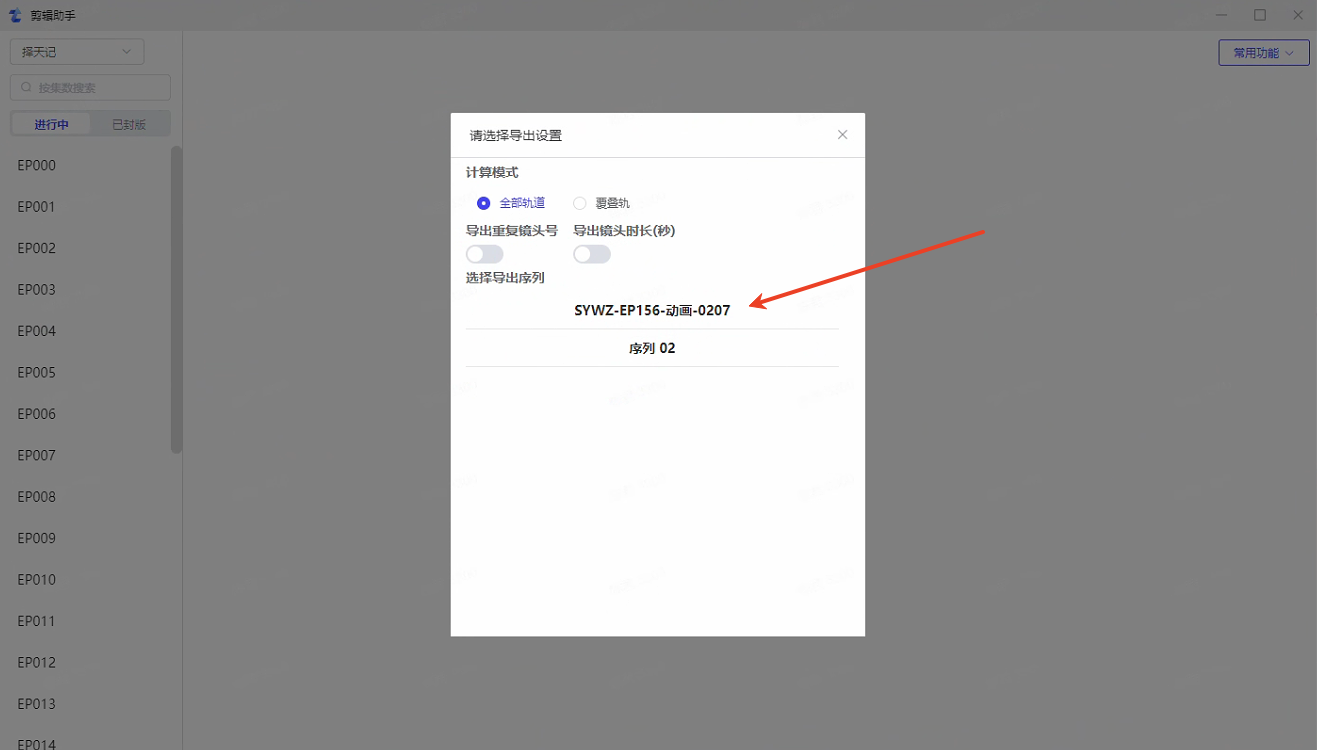Choose 序列 02 for export

point(652,349)
